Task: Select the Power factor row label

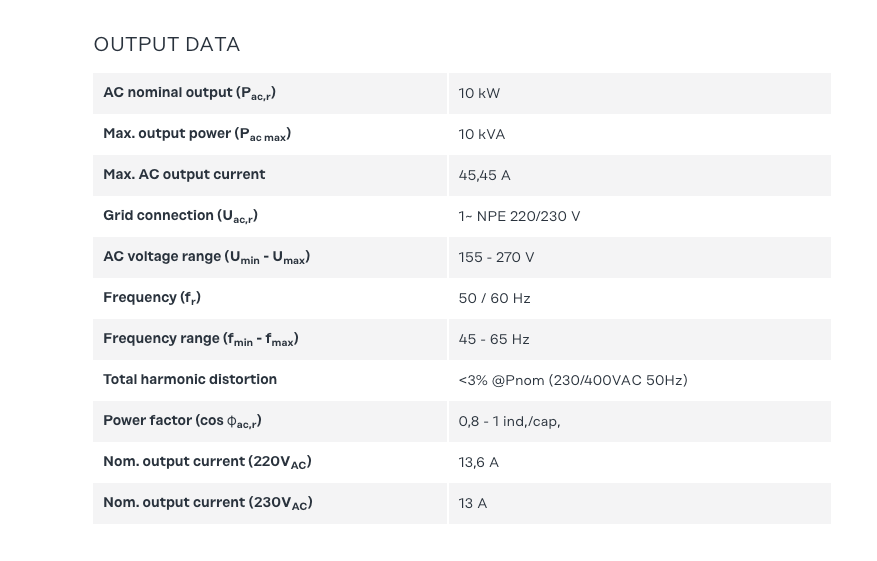Action: [x=182, y=421]
